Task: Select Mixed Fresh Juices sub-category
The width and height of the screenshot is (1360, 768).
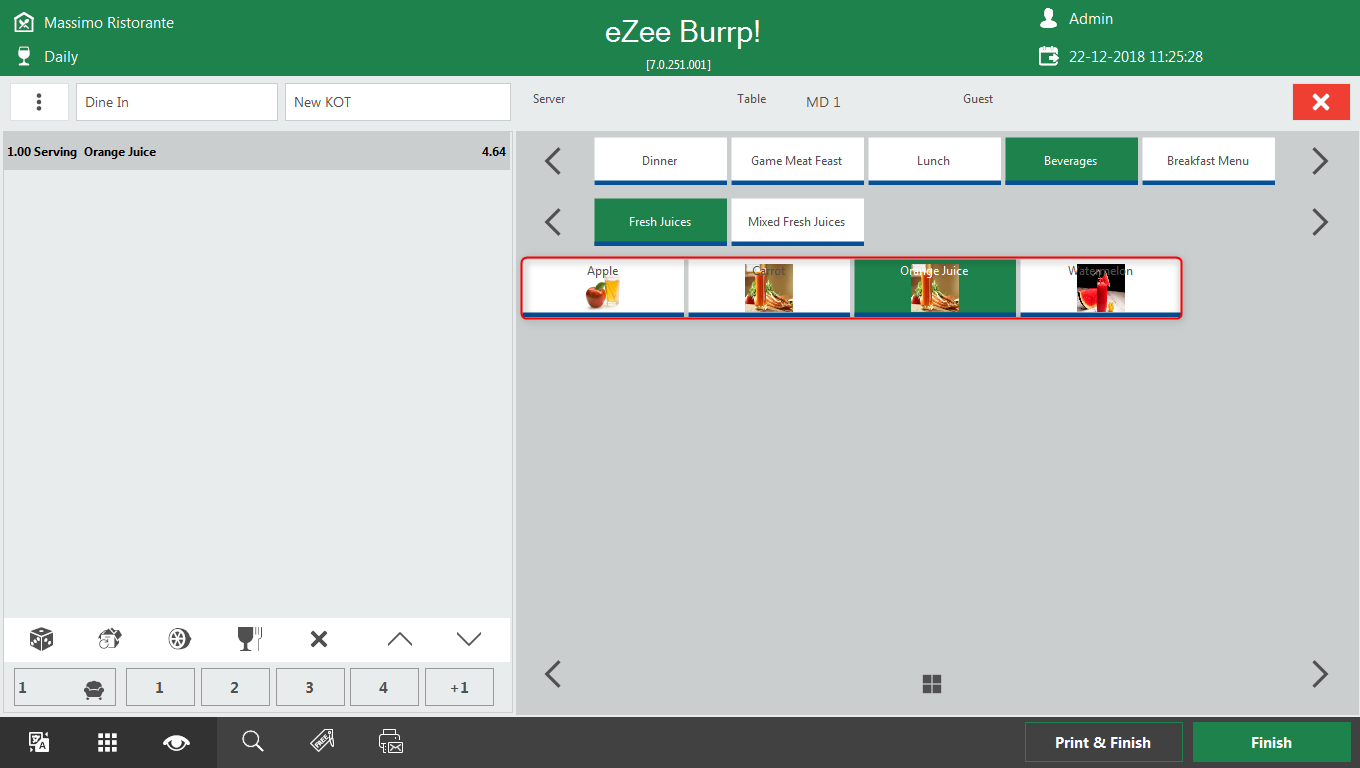Action: click(x=797, y=222)
